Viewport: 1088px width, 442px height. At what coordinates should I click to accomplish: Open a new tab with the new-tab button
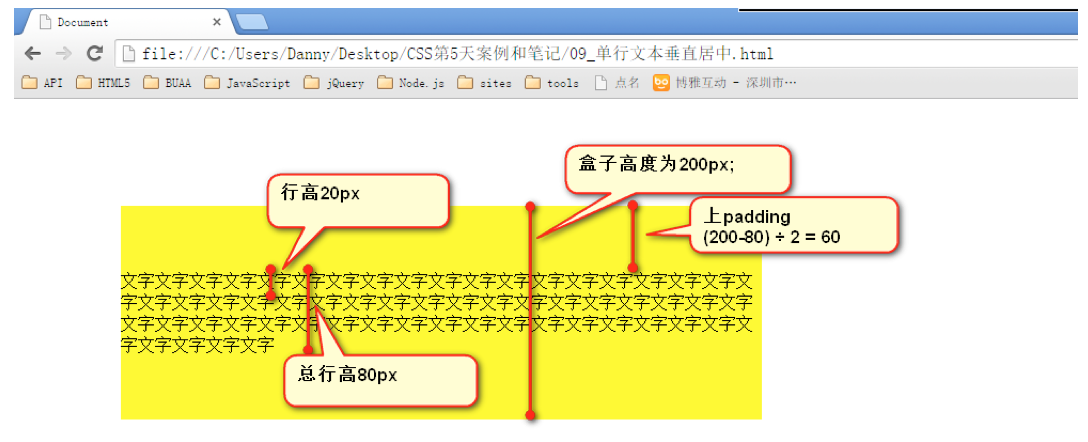click(251, 23)
